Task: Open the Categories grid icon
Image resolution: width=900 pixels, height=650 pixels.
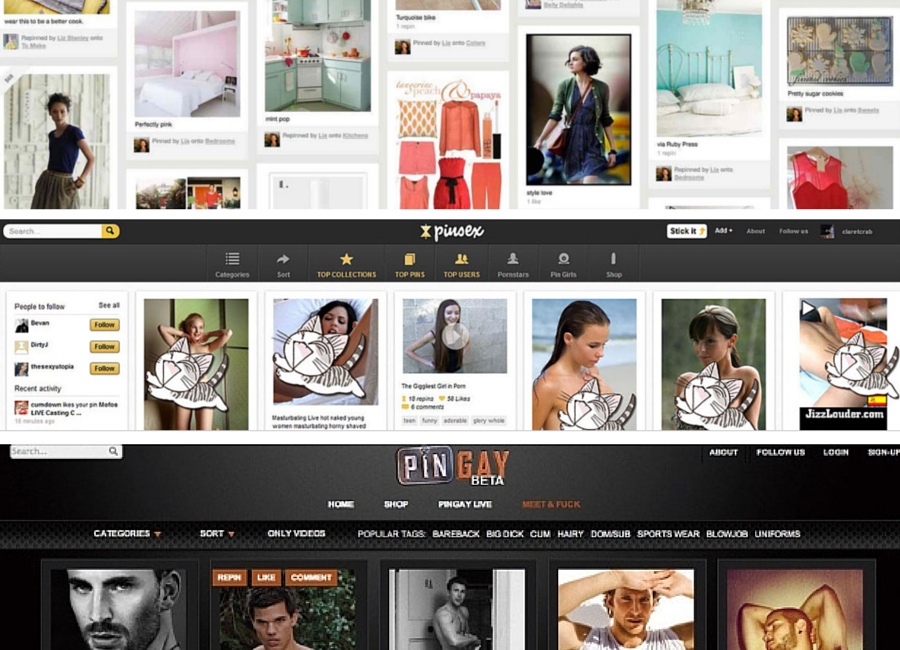Action: click(232, 259)
